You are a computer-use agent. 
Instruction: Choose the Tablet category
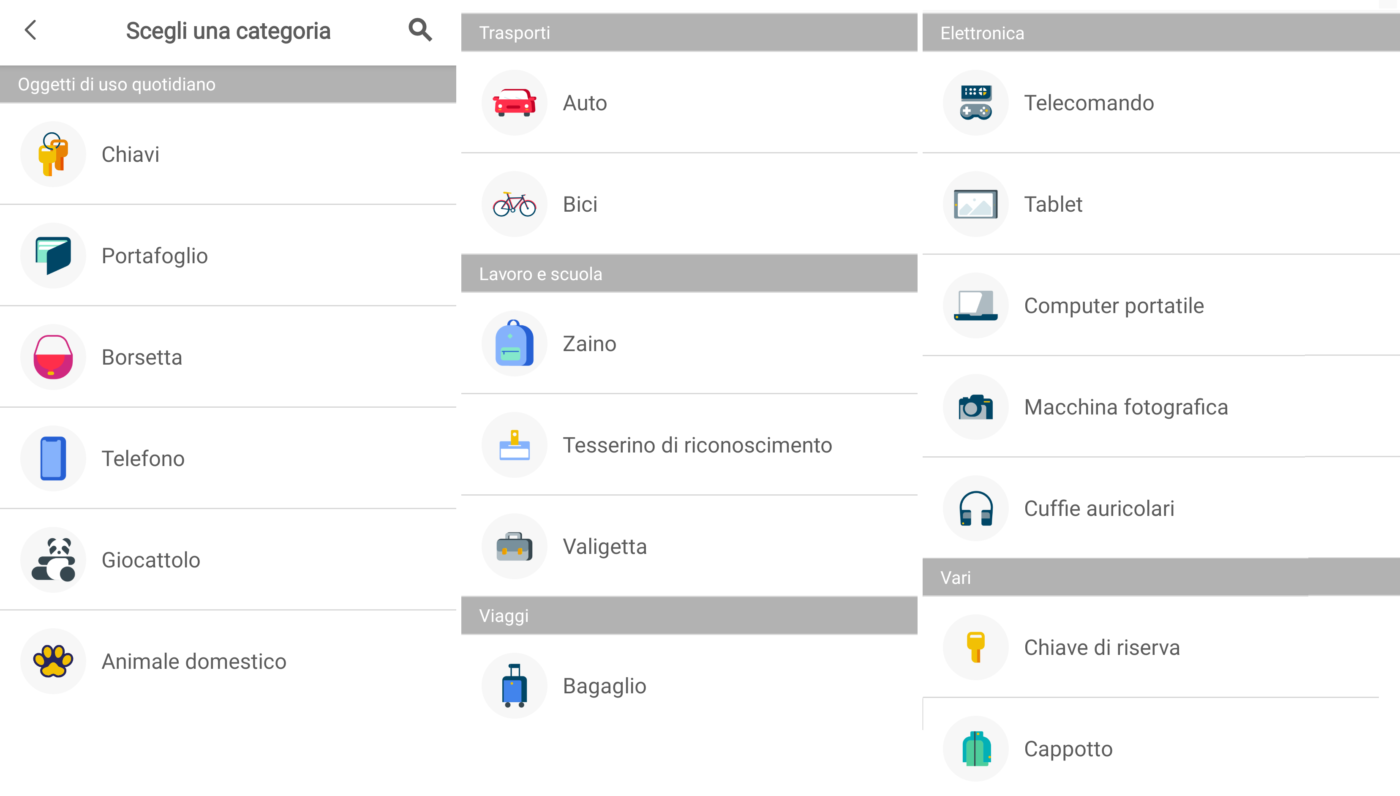coord(1053,204)
